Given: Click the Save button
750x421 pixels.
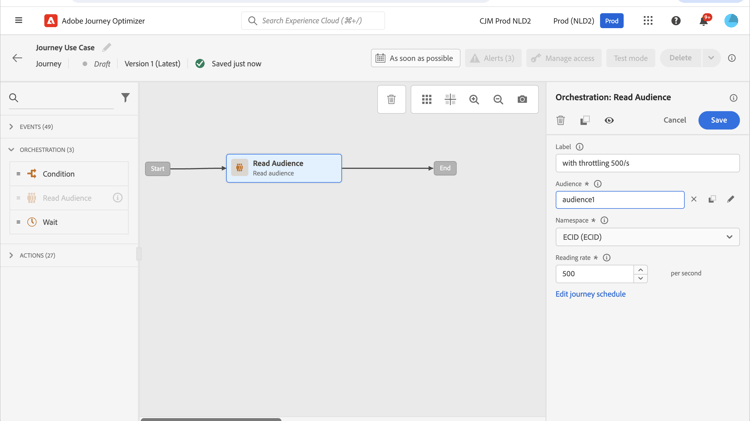Looking at the screenshot, I should coord(718,120).
